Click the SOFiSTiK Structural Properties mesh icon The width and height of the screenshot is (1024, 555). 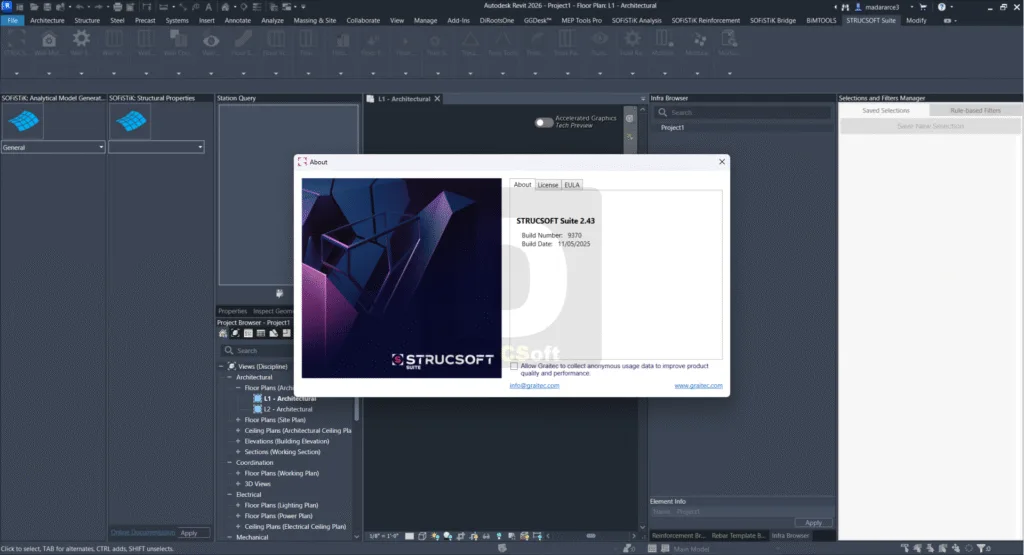pyautogui.click(x=131, y=121)
